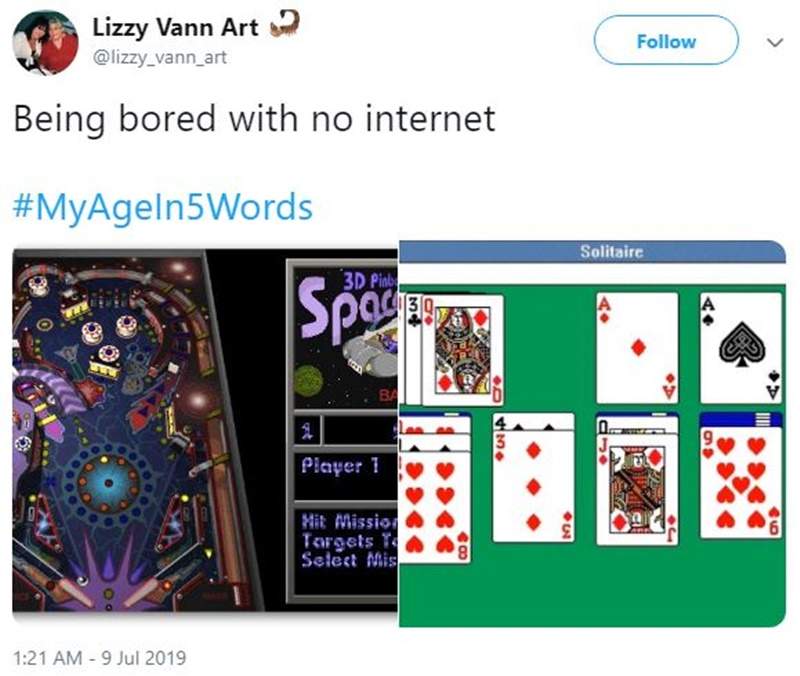Click the Follow button
Screen dimensions: 800x676
[666, 40]
